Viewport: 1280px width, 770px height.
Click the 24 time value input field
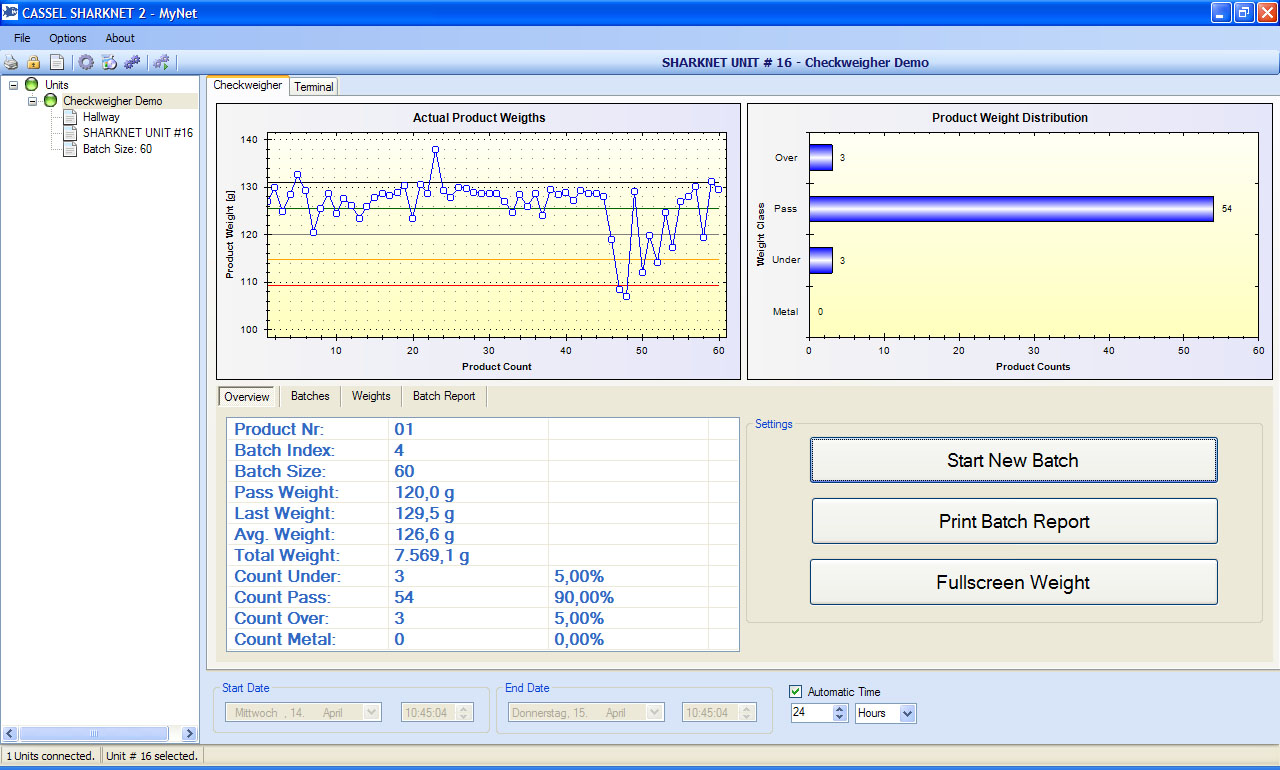[811, 713]
